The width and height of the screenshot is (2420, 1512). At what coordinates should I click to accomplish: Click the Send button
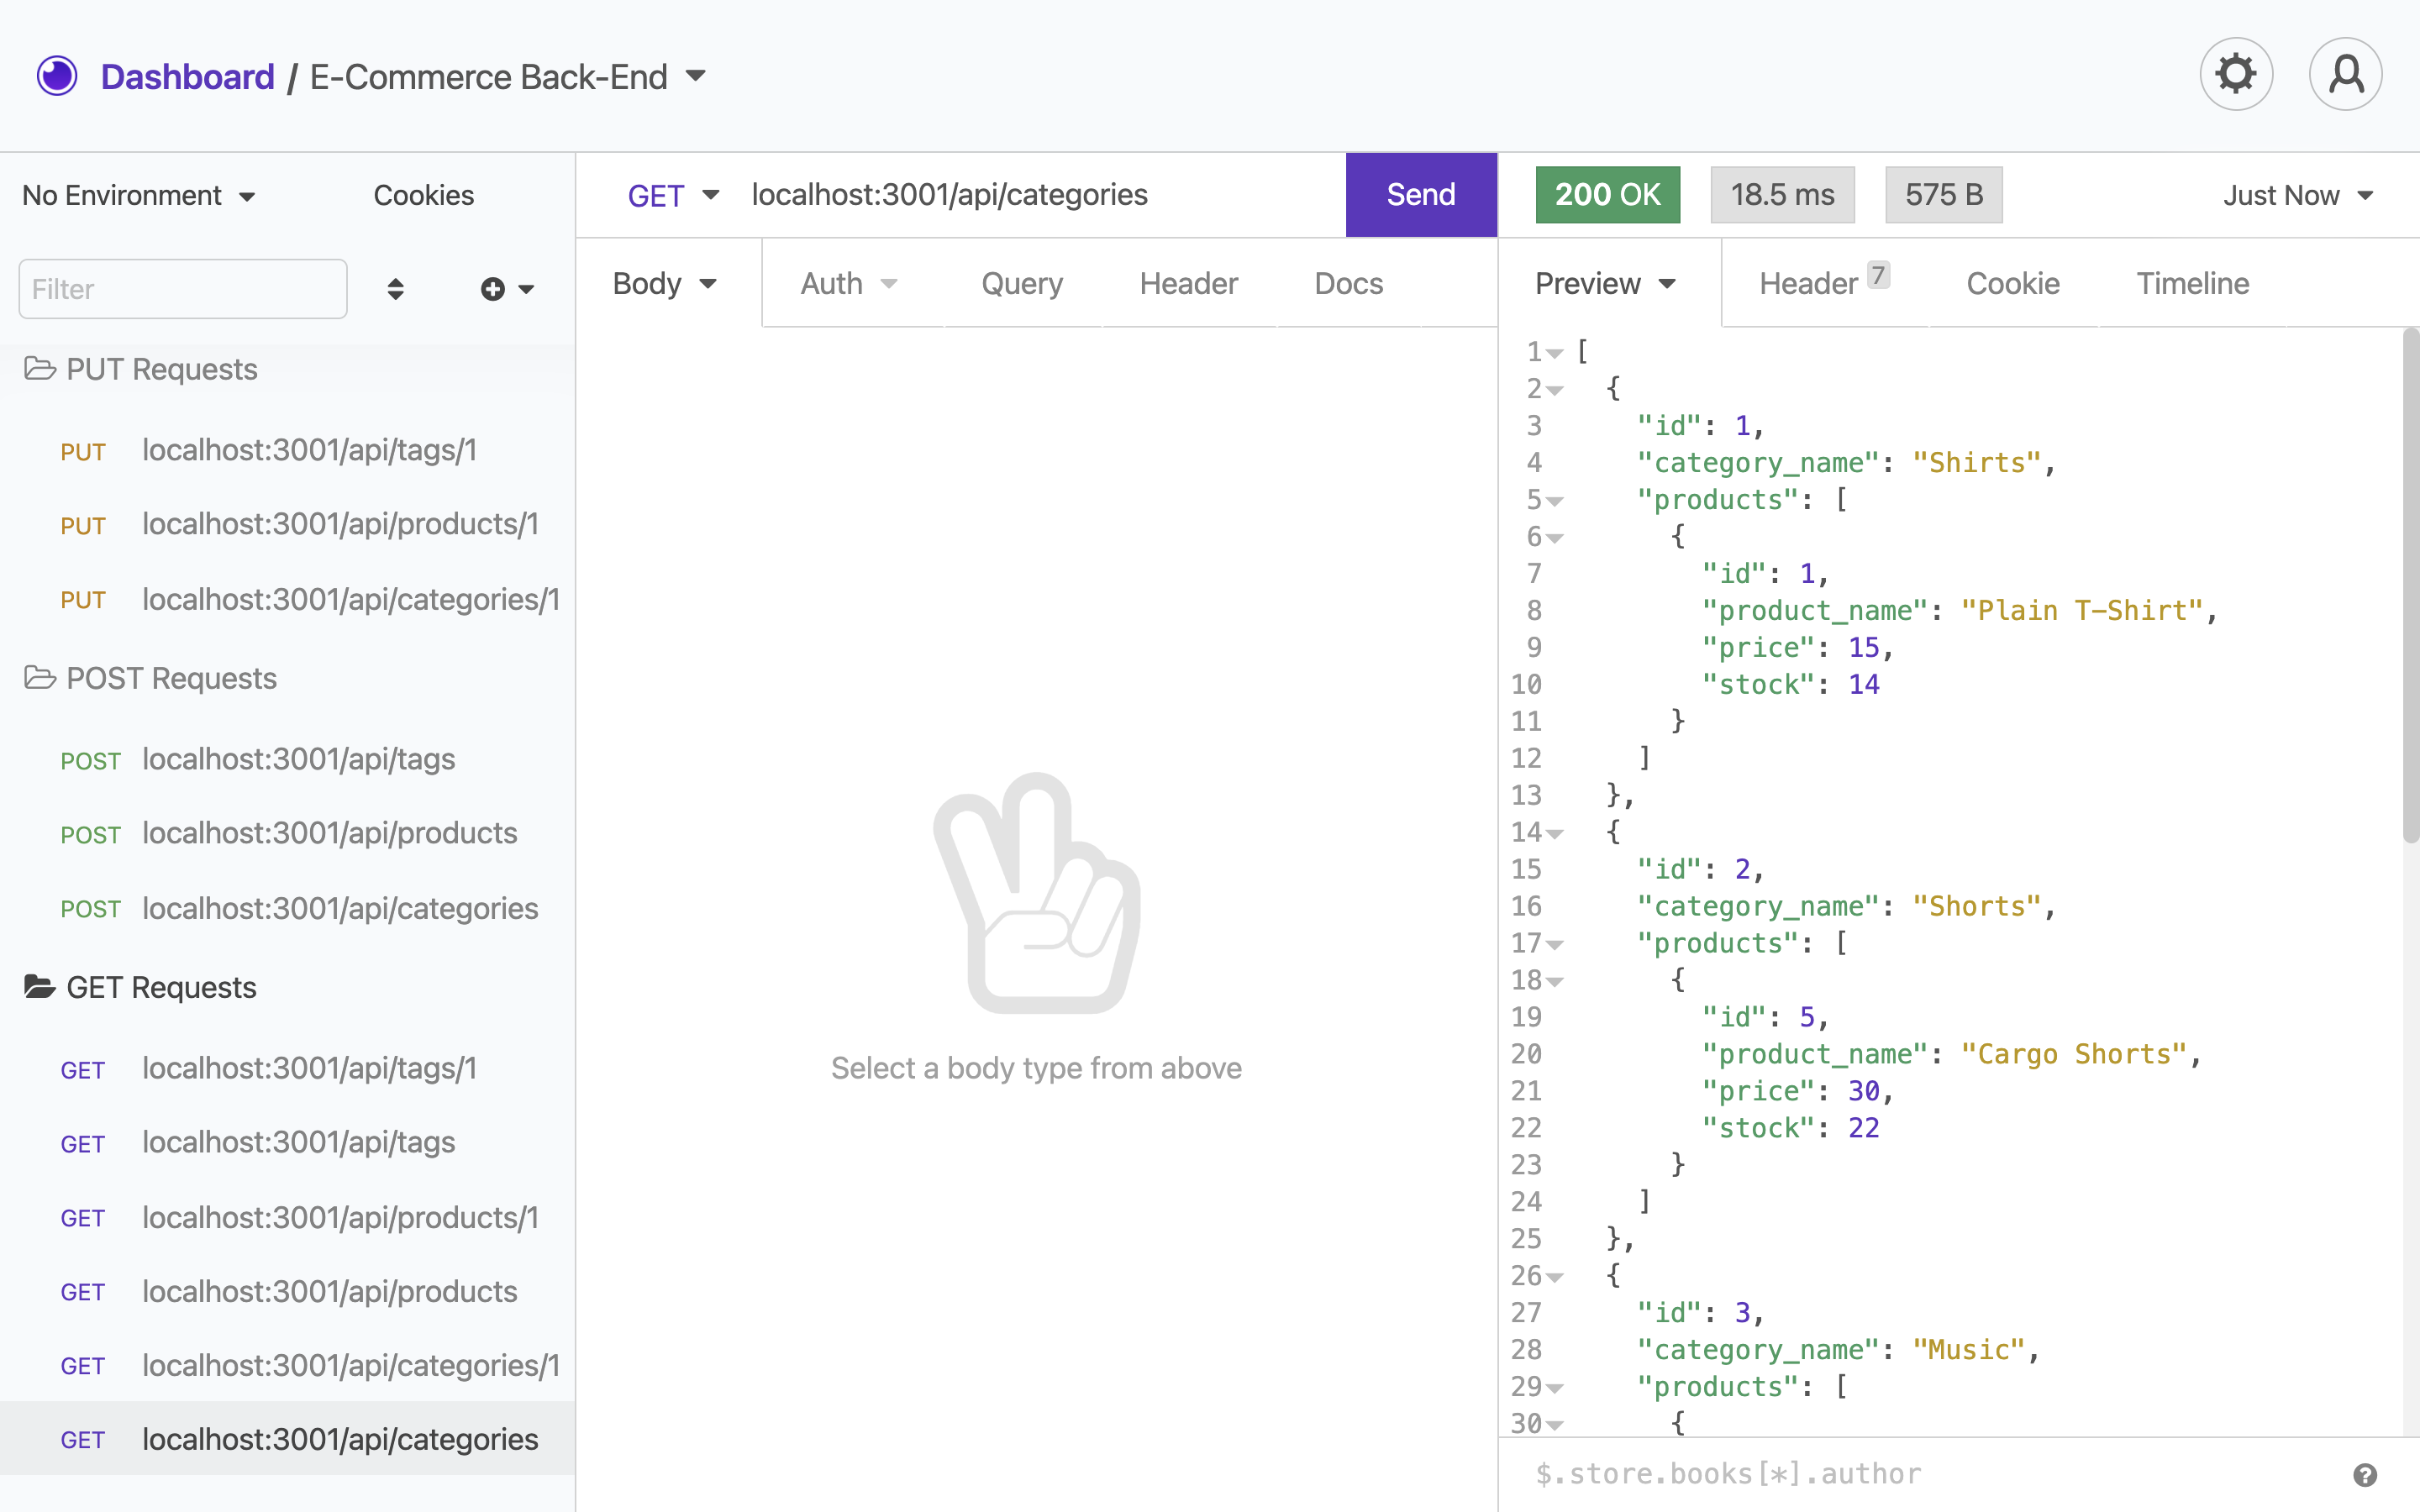point(1420,194)
